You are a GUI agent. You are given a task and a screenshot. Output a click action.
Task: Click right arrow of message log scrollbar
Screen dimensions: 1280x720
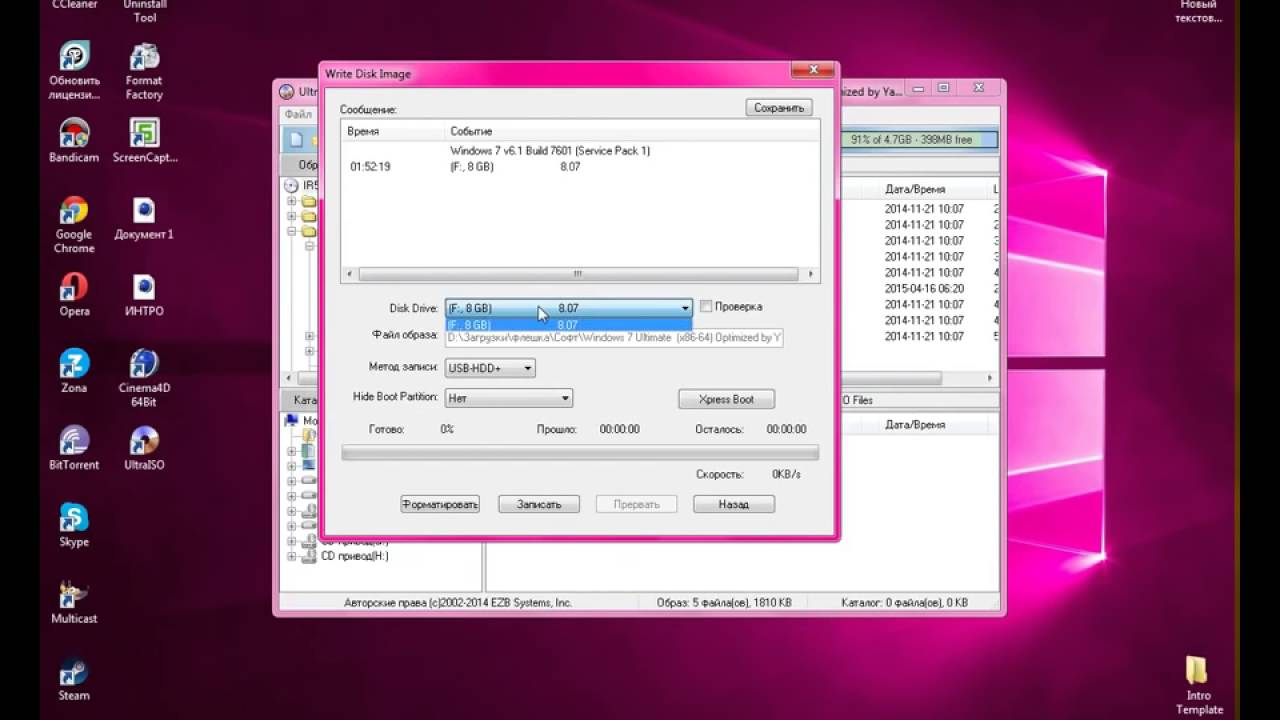click(811, 274)
